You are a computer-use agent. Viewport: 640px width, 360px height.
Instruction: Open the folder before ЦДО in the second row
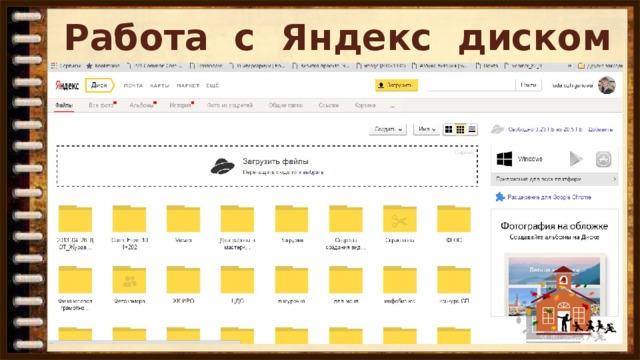click(x=183, y=280)
